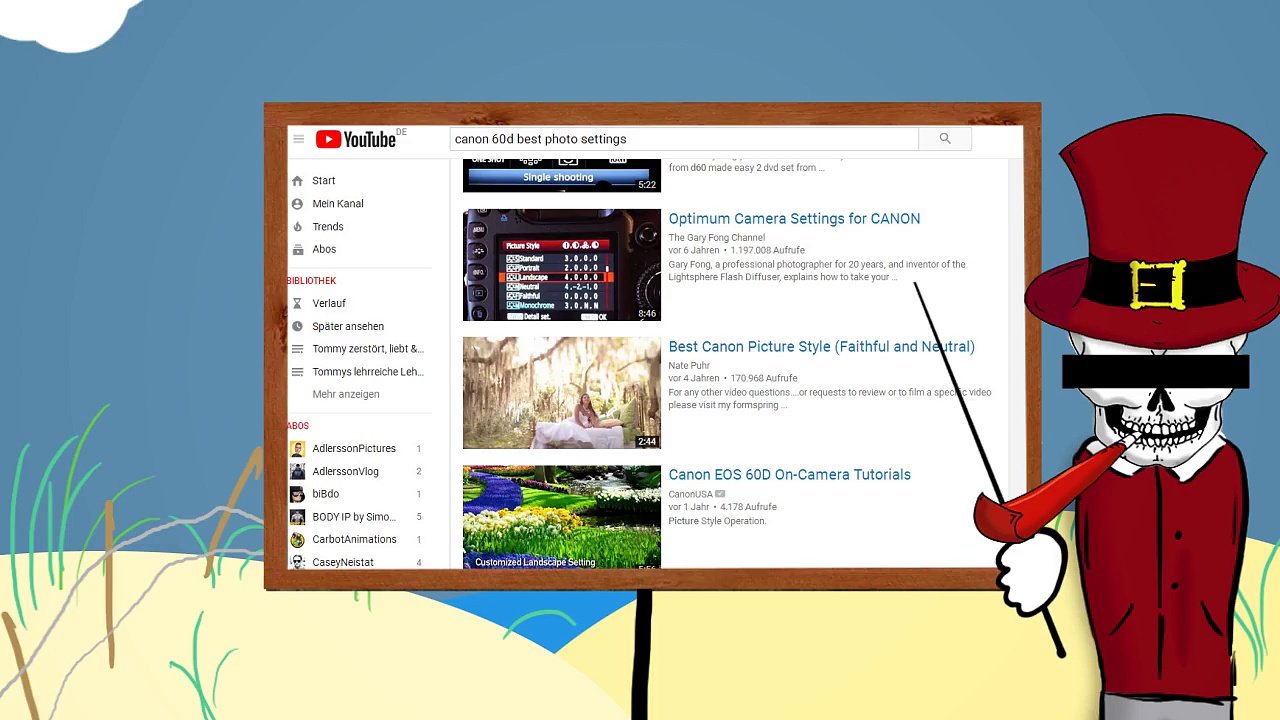Open Verlauf via hourglass icon
This screenshot has height=720, width=1280.
point(297,303)
